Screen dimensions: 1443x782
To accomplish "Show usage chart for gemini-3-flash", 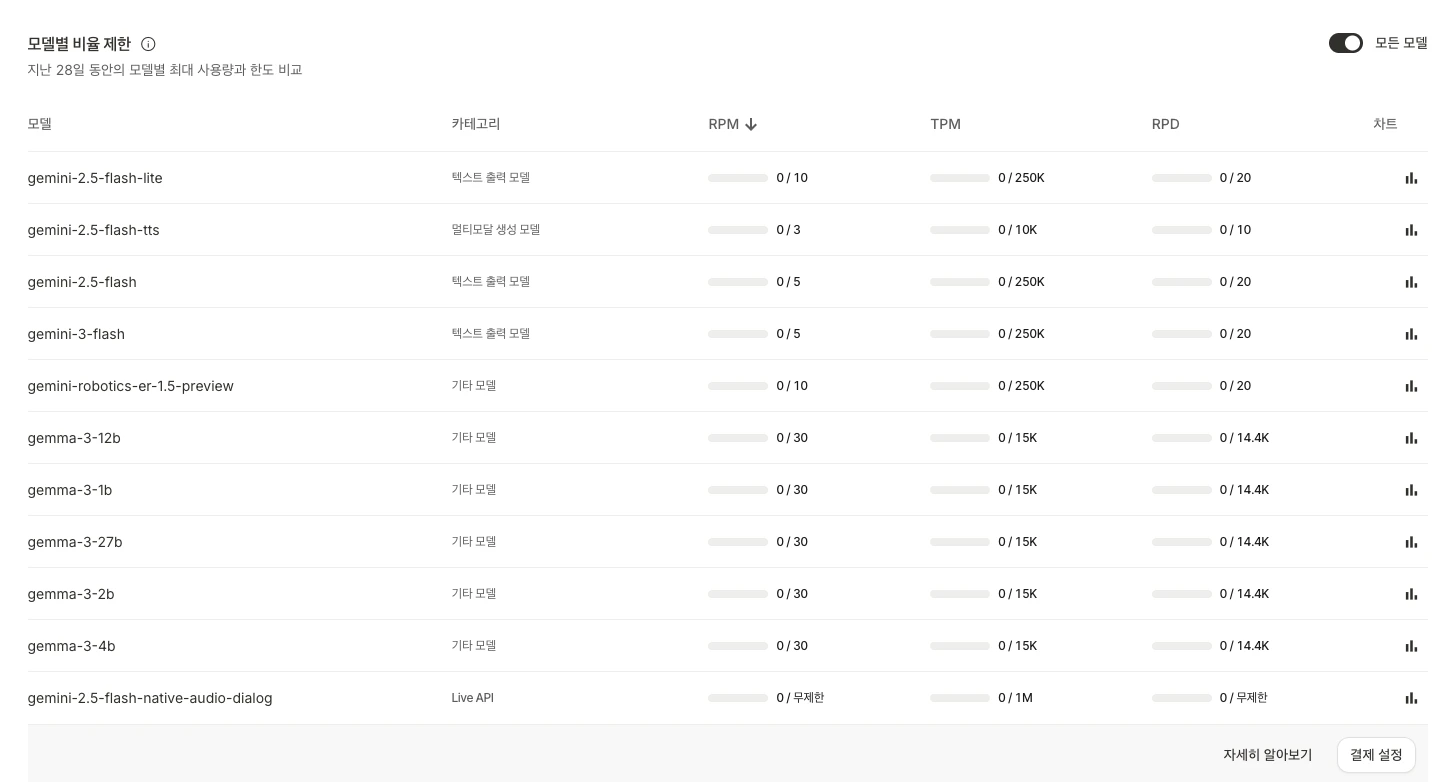I will click(x=1411, y=334).
